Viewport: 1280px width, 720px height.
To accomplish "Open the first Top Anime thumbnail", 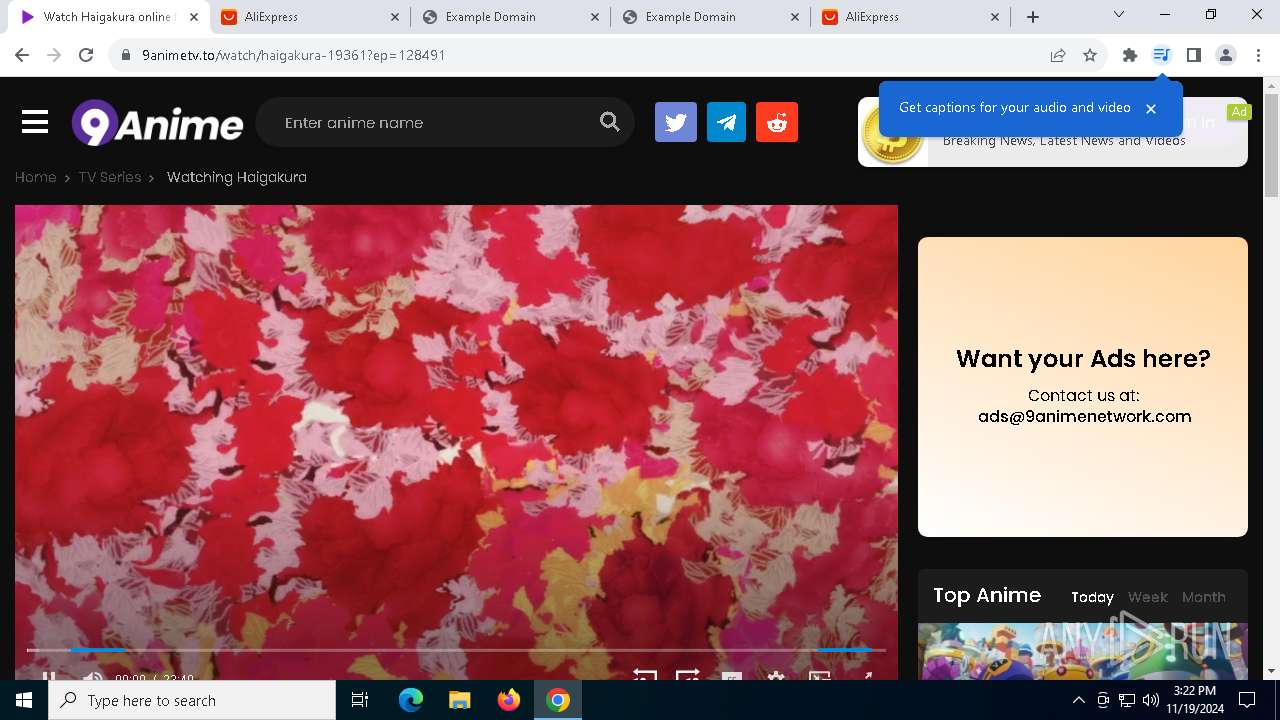I will [x=1083, y=652].
